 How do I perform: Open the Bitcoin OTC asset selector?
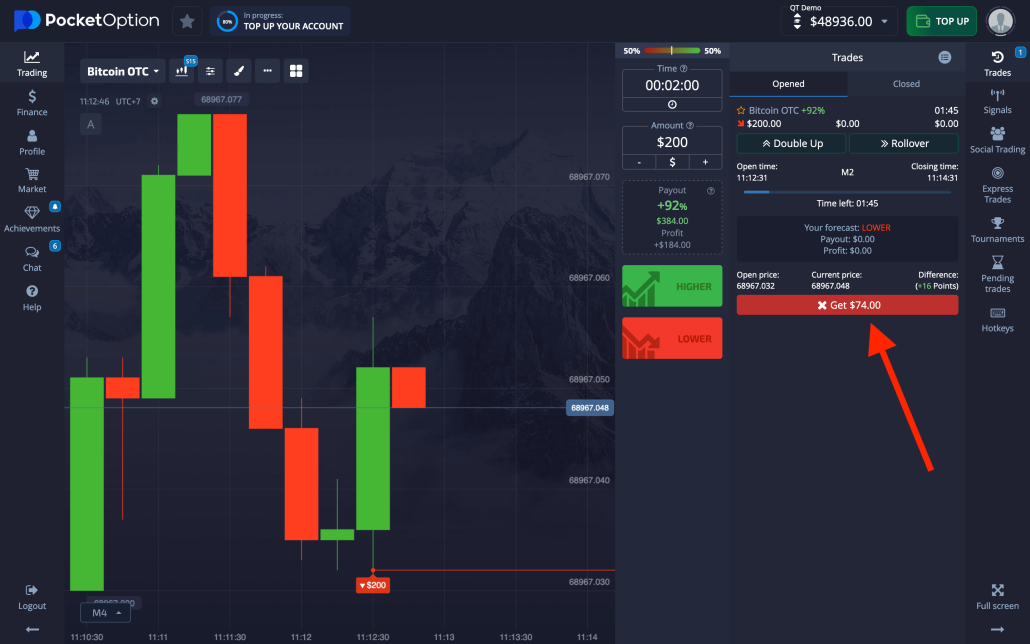point(121,71)
